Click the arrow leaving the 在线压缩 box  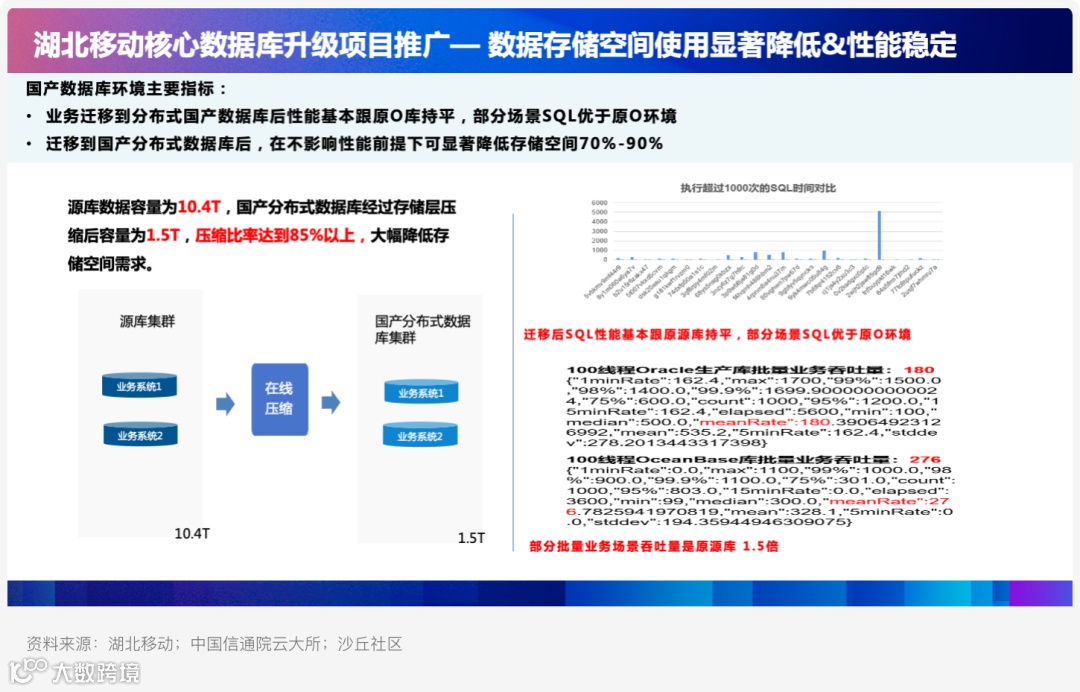pos(331,402)
